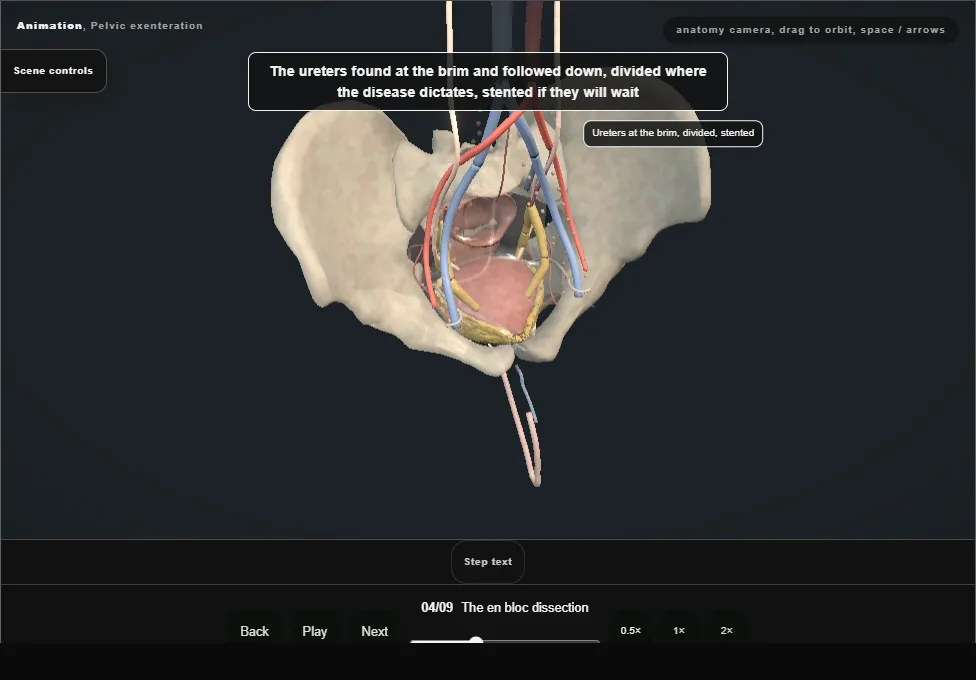Image resolution: width=976 pixels, height=680 pixels.
Task: Open the Scene controls panel
Action: [54, 71]
